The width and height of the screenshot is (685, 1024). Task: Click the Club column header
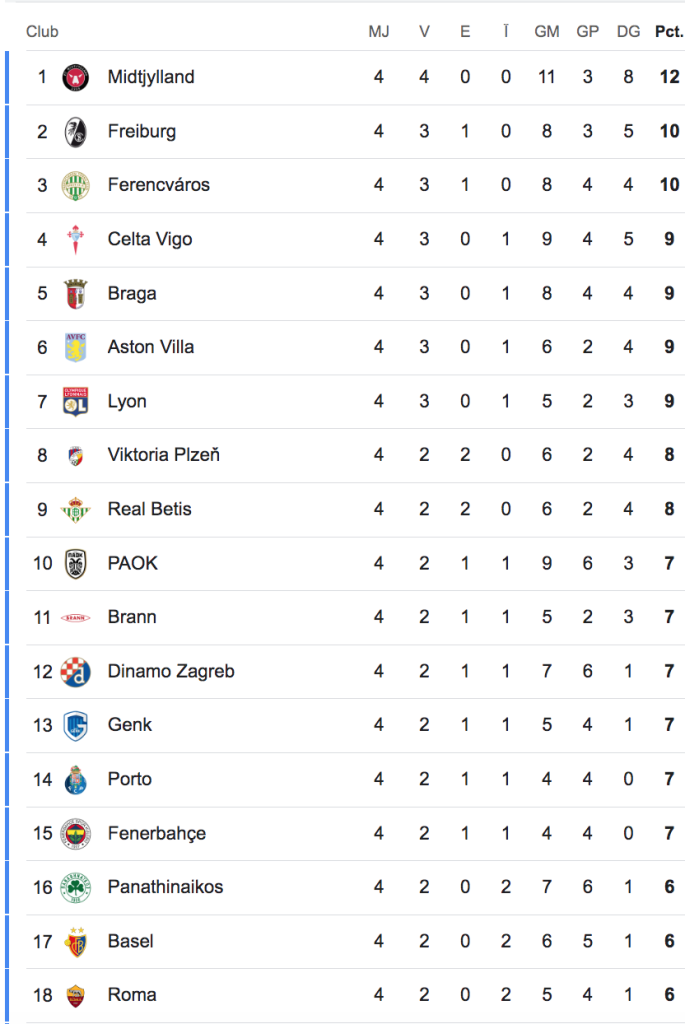(x=42, y=32)
